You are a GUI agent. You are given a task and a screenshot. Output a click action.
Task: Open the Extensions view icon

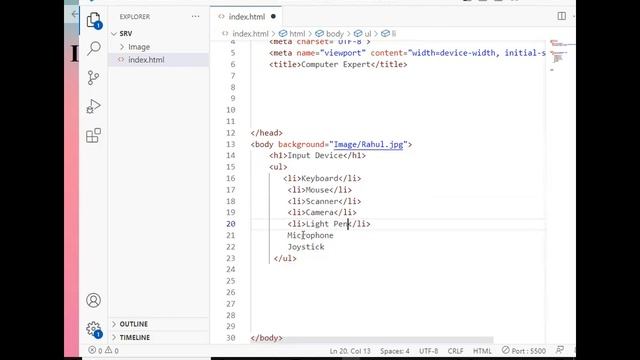(93, 135)
